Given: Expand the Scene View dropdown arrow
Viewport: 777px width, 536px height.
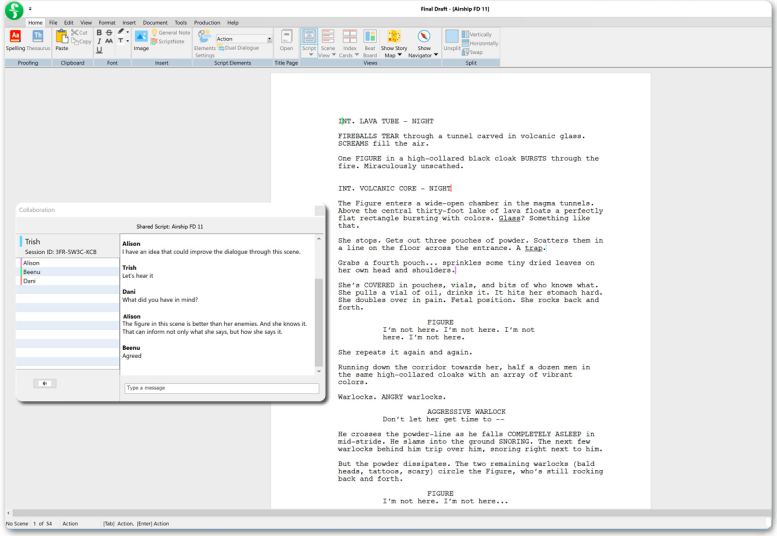Looking at the screenshot, I should click(334, 55).
